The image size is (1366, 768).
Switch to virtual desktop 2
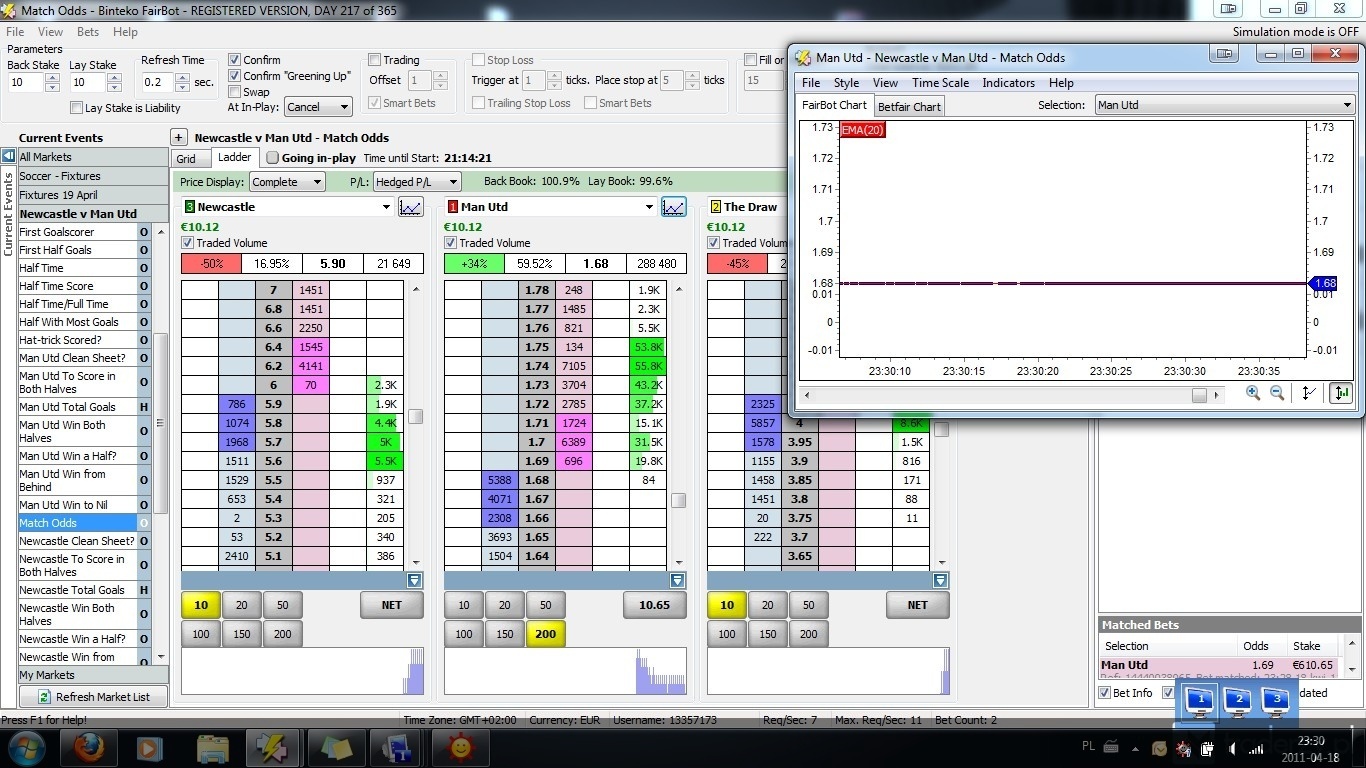click(1238, 701)
